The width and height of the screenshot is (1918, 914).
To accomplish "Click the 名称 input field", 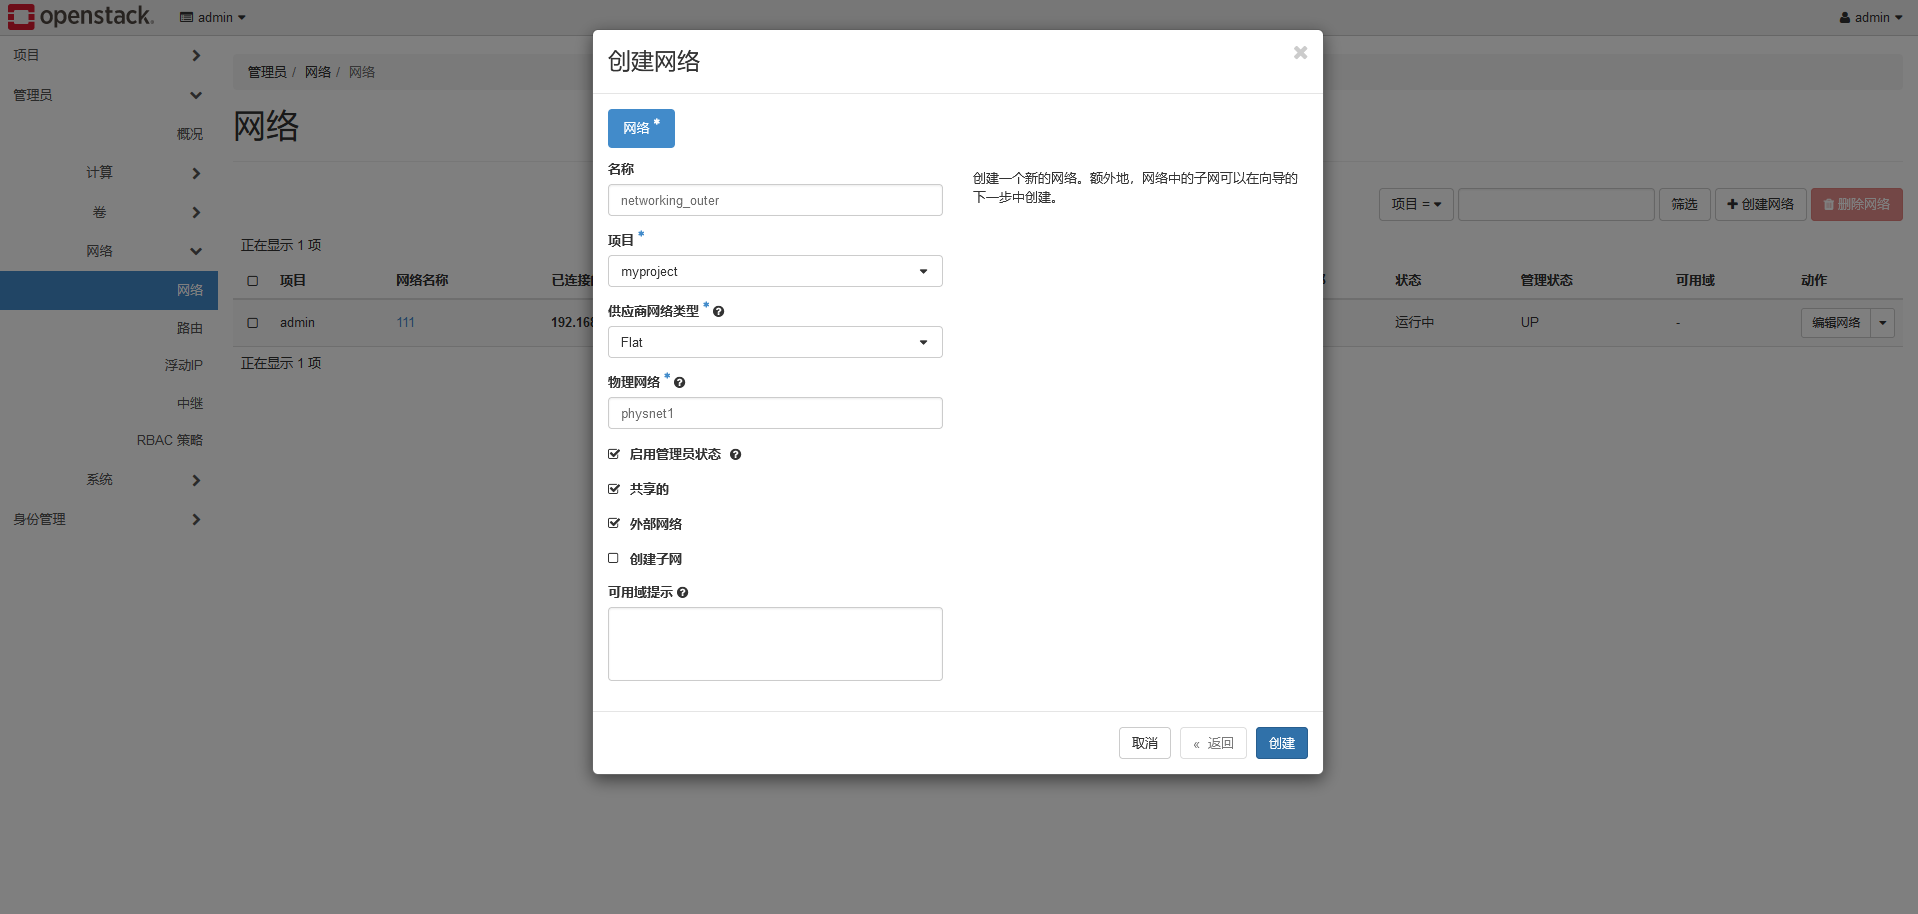I will (x=775, y=201).
